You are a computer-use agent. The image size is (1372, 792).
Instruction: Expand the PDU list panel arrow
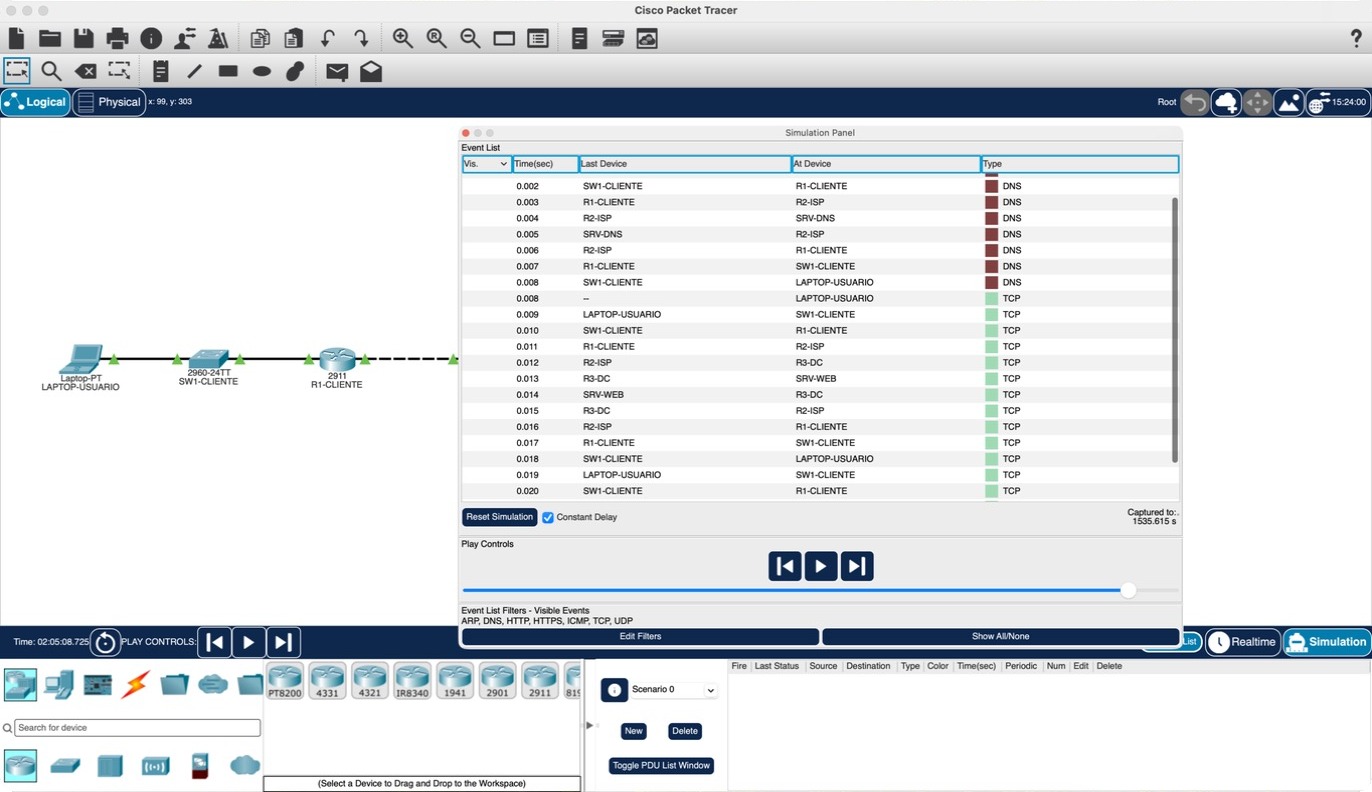coord(589,725)
